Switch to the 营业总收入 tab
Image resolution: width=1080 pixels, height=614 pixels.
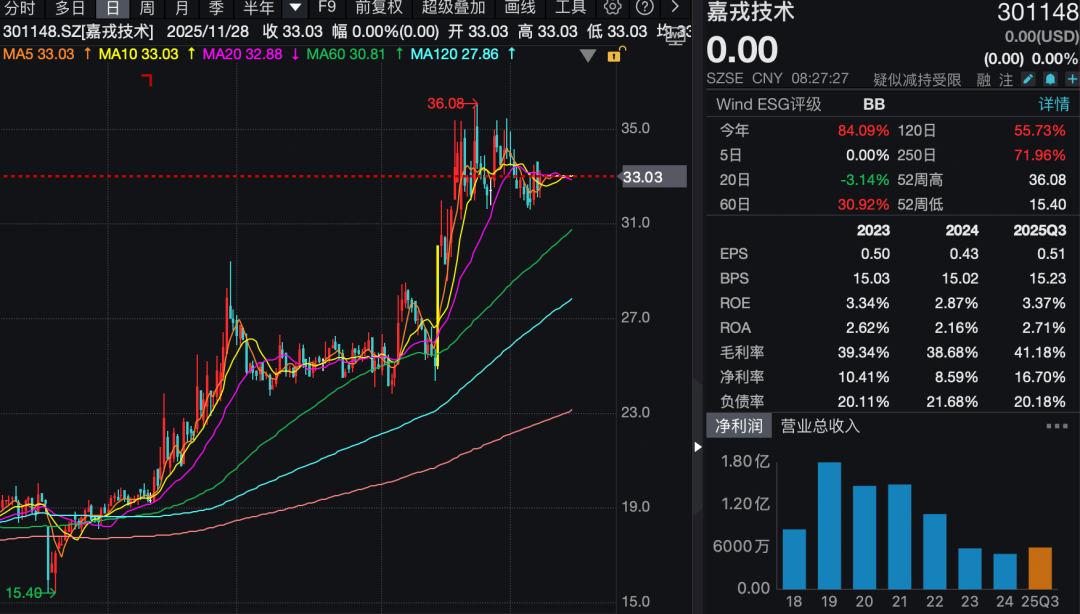pyautogui.click(x=820, y=426)
